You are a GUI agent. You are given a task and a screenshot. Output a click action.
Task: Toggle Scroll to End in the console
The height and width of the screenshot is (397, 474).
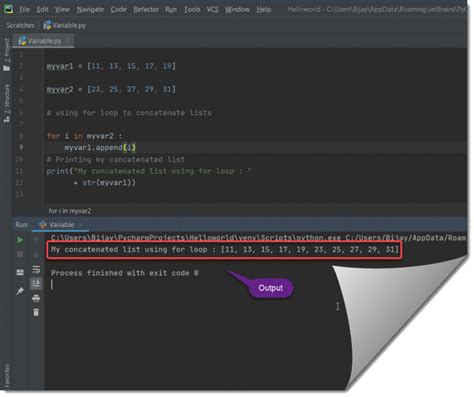[x=36, y=284]
